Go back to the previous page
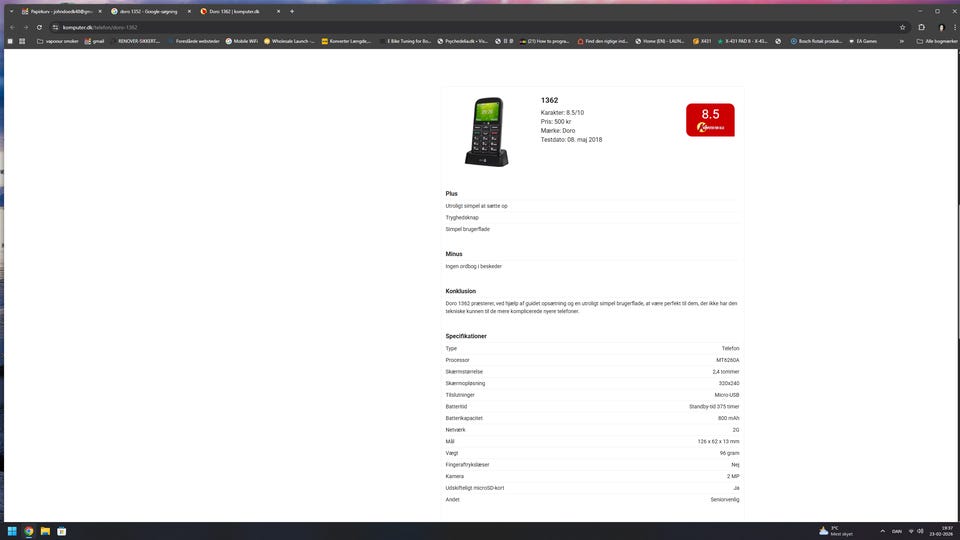The image size is (960, 540). 12,28
